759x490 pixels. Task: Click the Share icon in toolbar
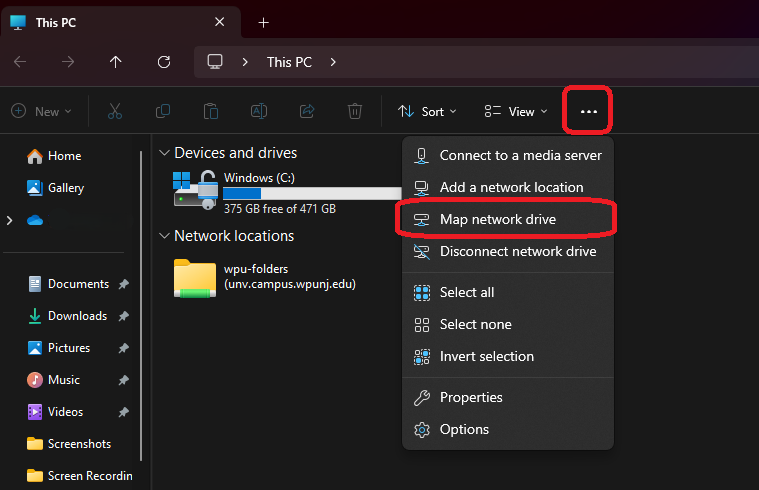pyautogui.click(x=307, y=111)
